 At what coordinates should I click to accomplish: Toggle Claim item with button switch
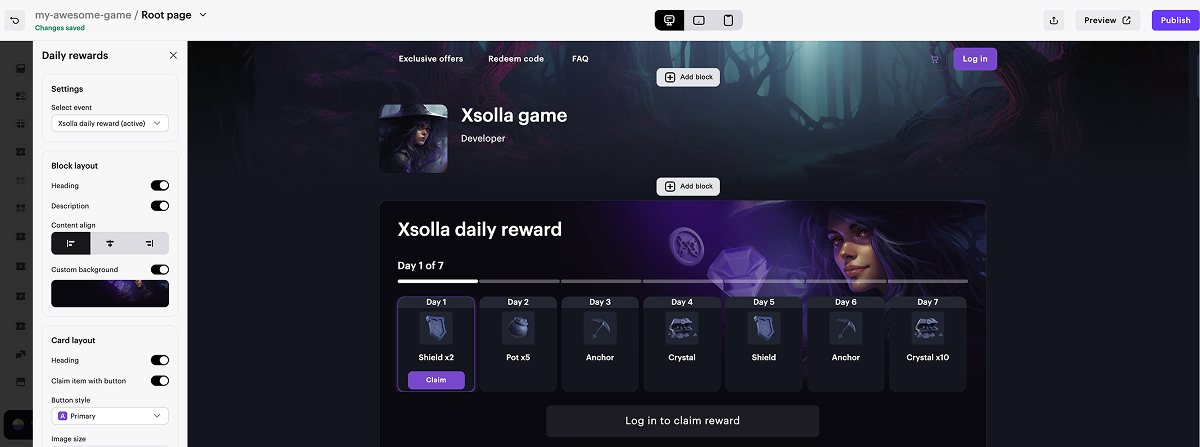(x=160, y=380)
